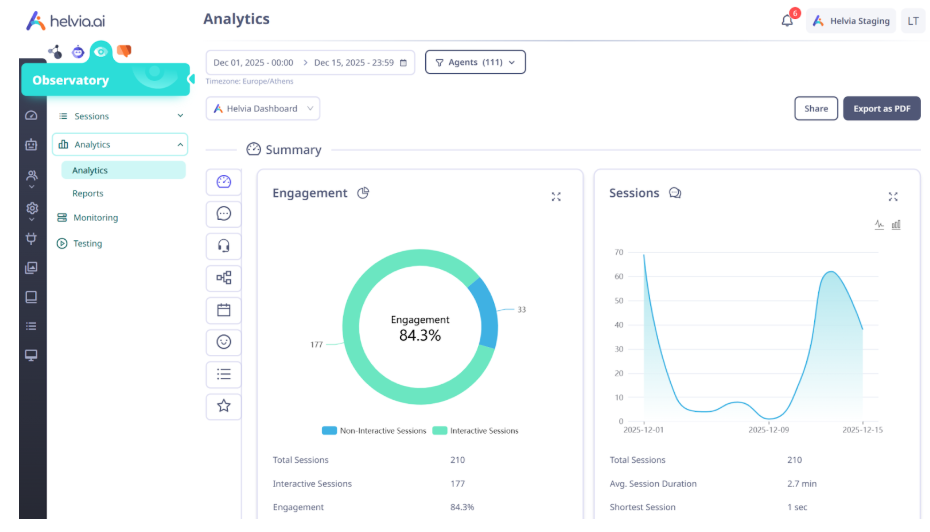Open Reports under Analytics
The width and height of the screenshot is (930, 532).
coord(88,193)
